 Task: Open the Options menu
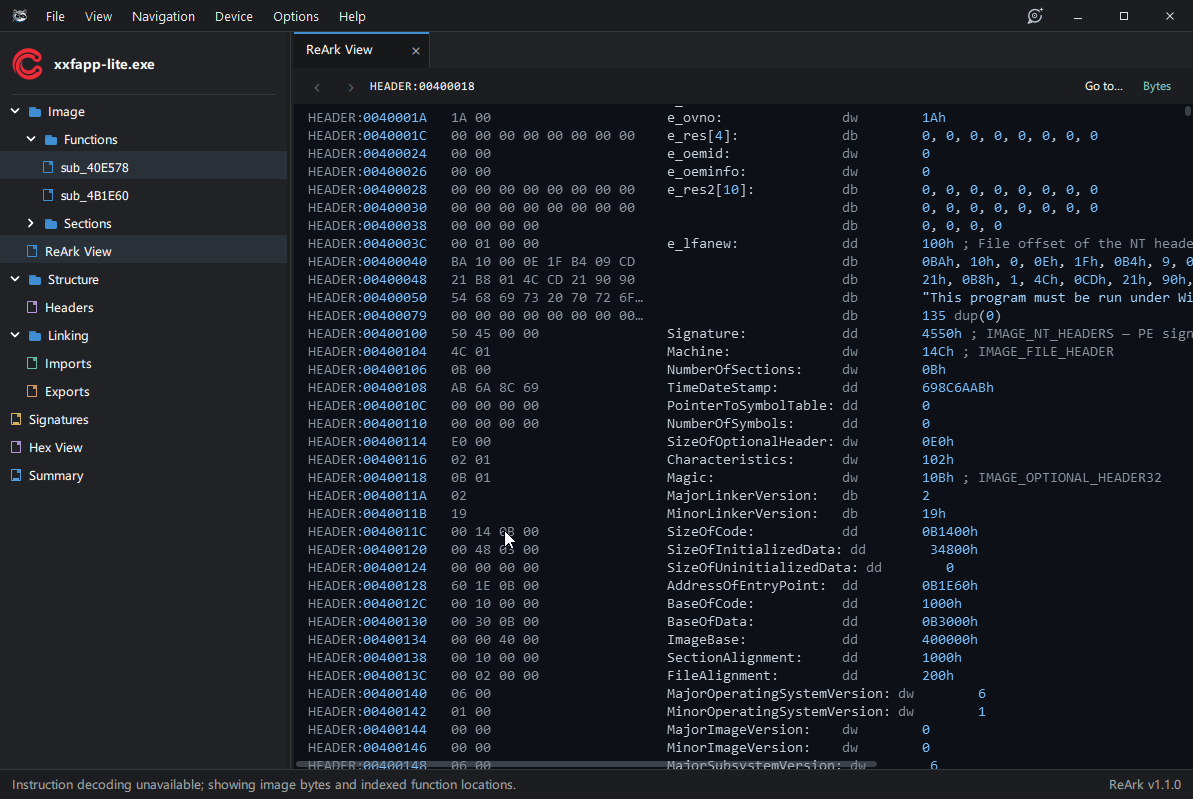(296, 16)
